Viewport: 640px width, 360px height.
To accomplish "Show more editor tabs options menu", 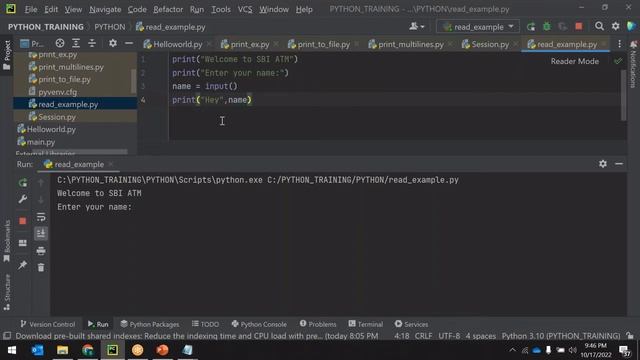I will point(619,44).
